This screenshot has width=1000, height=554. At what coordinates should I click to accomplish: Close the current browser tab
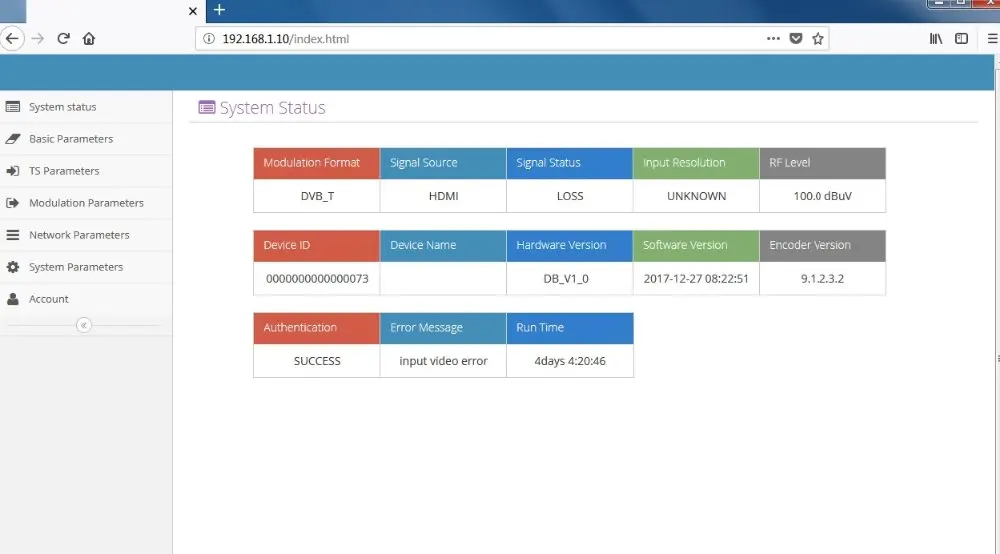(x=193, y=11)
